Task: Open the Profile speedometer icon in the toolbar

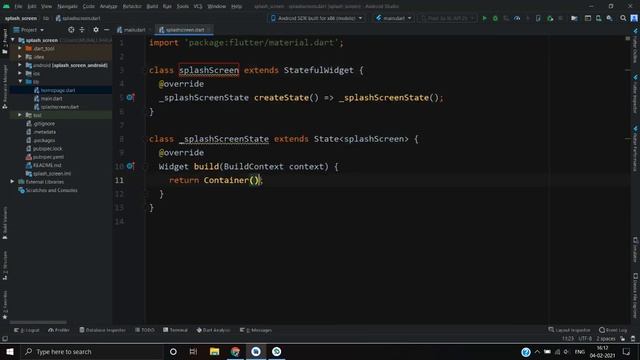Action: click(x=517, y=18)
